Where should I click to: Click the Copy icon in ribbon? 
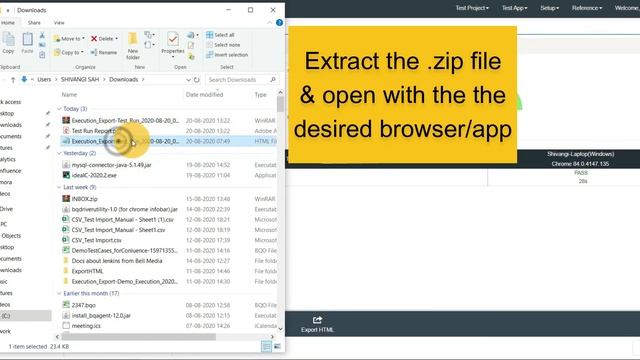click(x=8, y=43)
